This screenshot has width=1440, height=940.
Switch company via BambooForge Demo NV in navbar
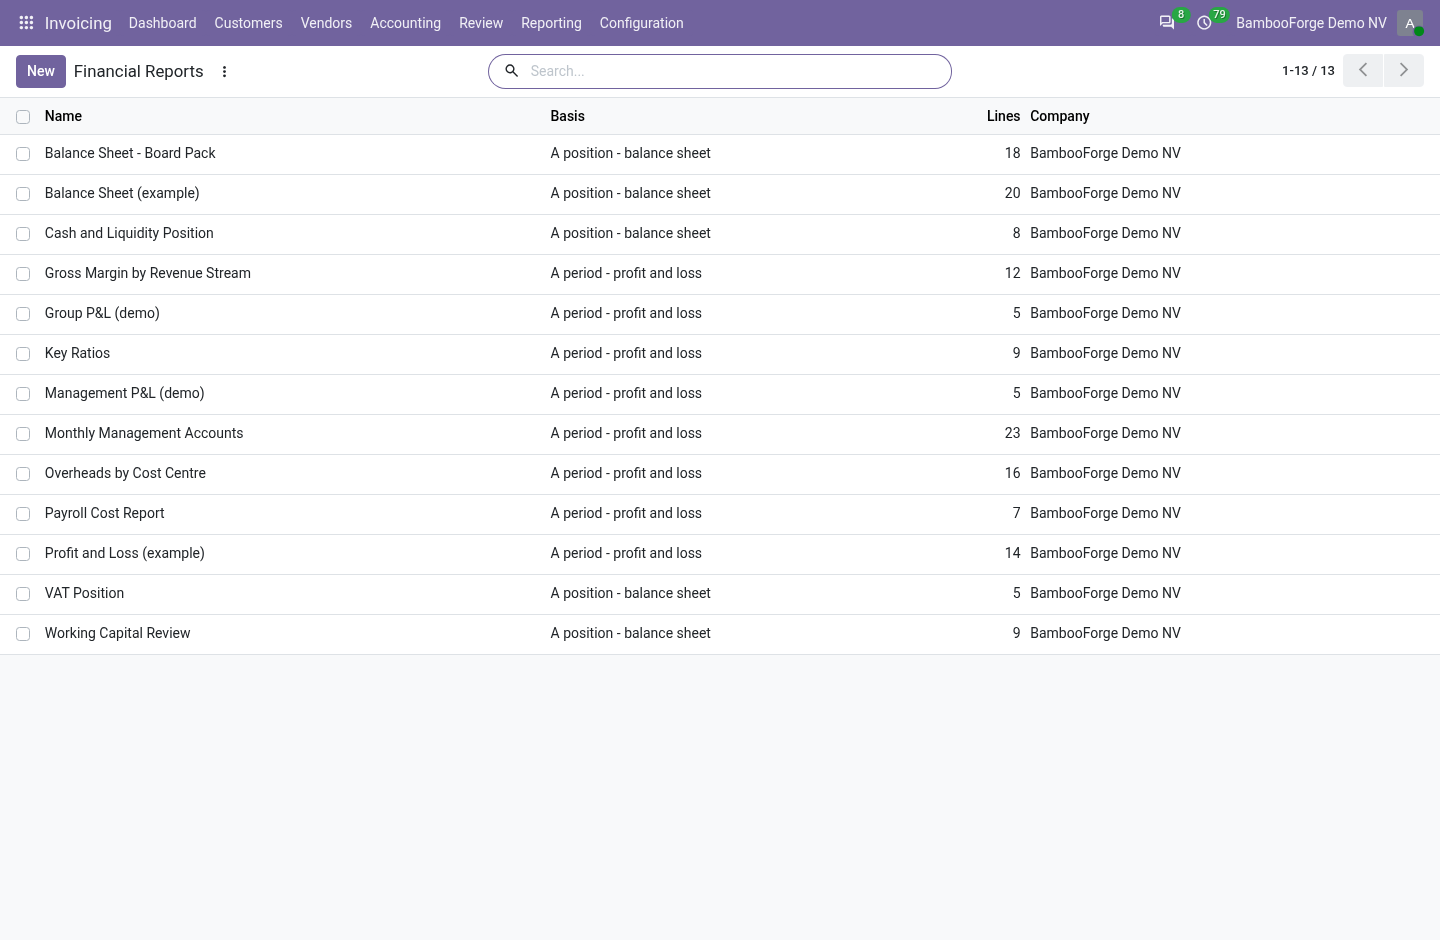coord(1311,23)
